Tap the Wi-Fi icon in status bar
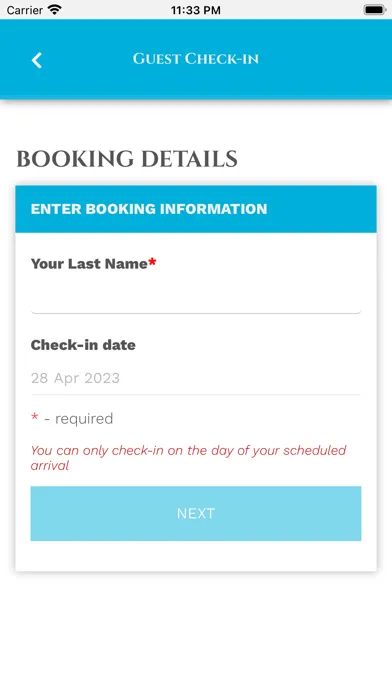Image resolution: width=392 pixels, height=696 pixels. click(x=55, y=9)
